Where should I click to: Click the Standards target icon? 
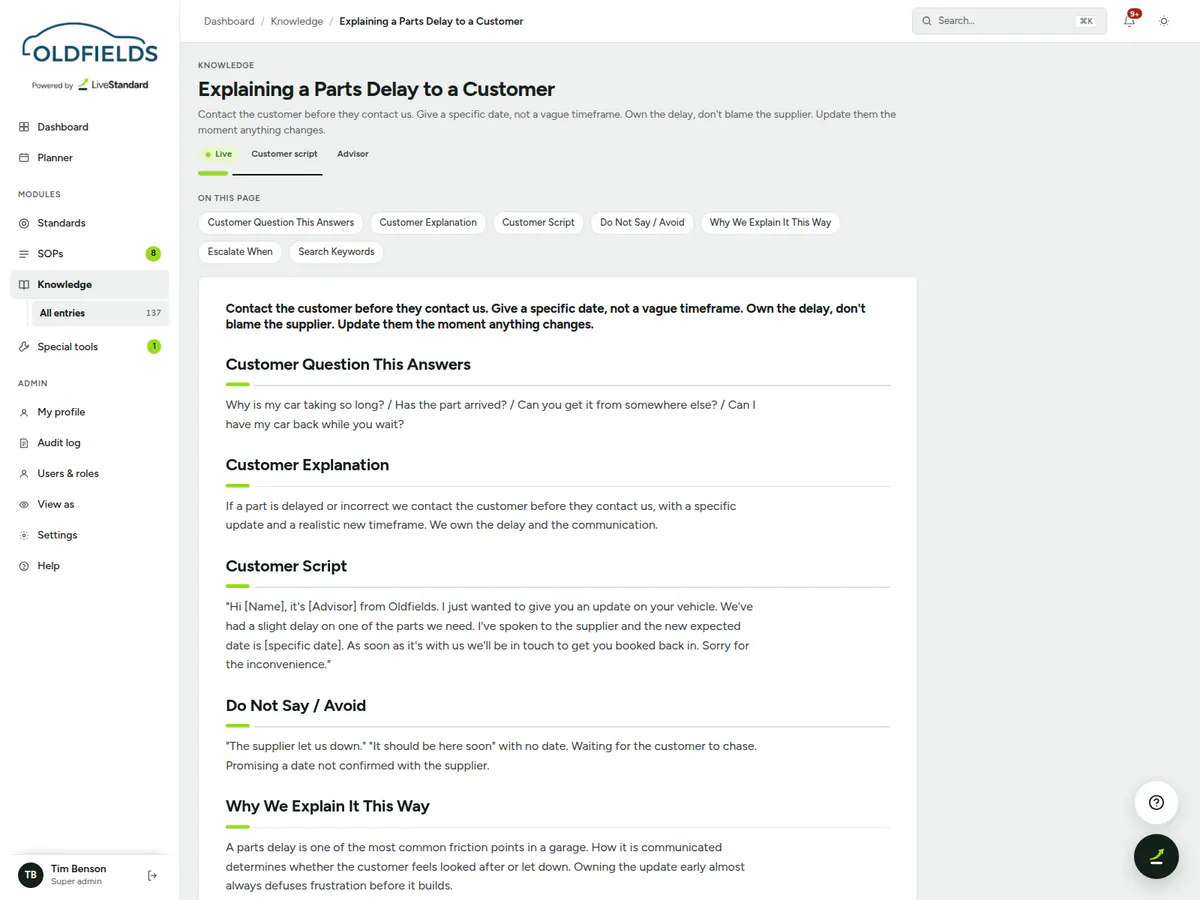[24, 223]
